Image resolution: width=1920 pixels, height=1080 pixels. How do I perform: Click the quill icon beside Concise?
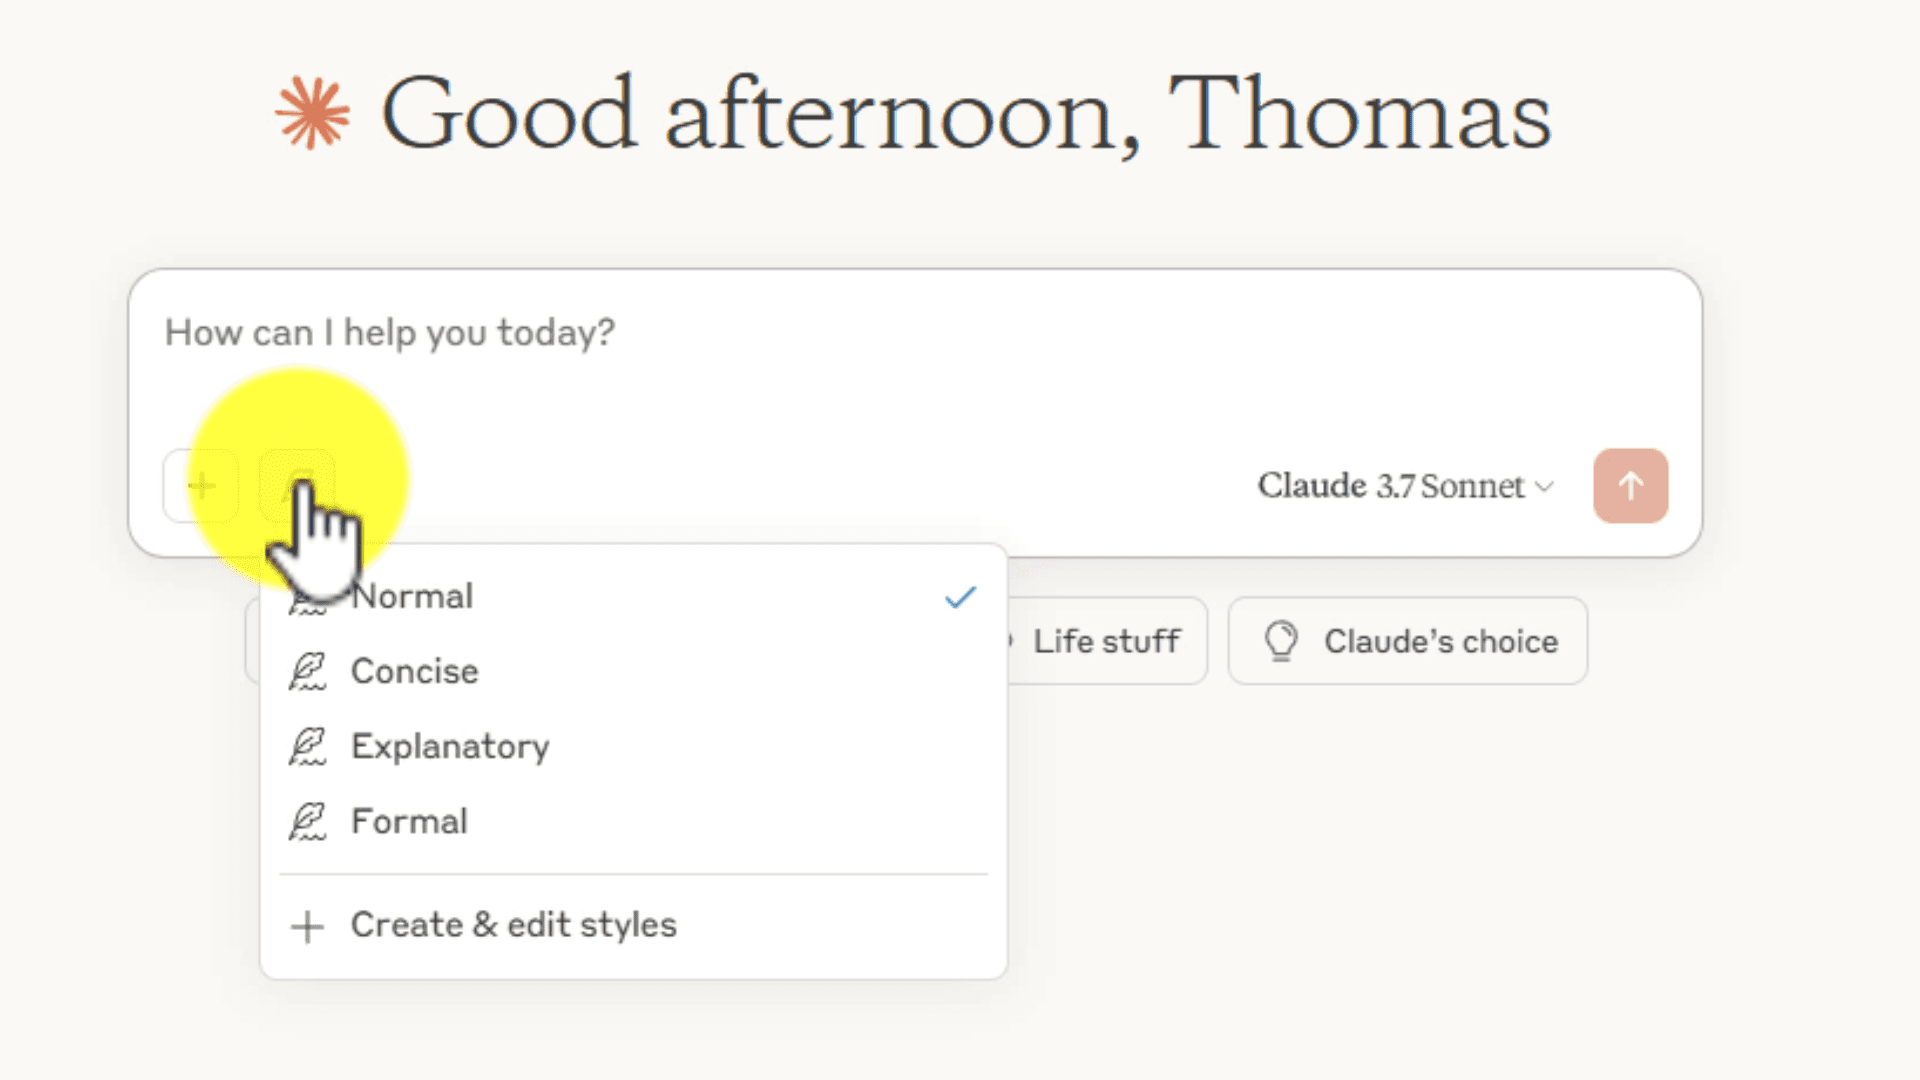click(x=308, y=671)
